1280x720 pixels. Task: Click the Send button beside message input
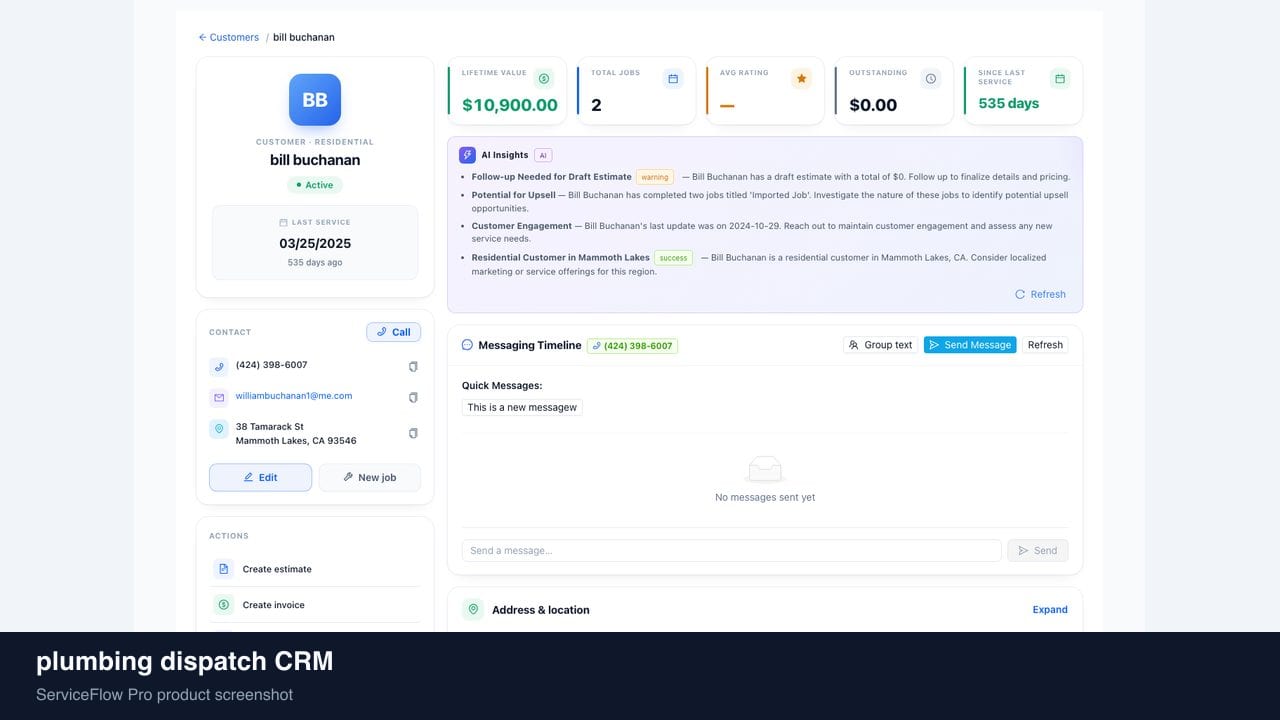[x=1038, y=551]
